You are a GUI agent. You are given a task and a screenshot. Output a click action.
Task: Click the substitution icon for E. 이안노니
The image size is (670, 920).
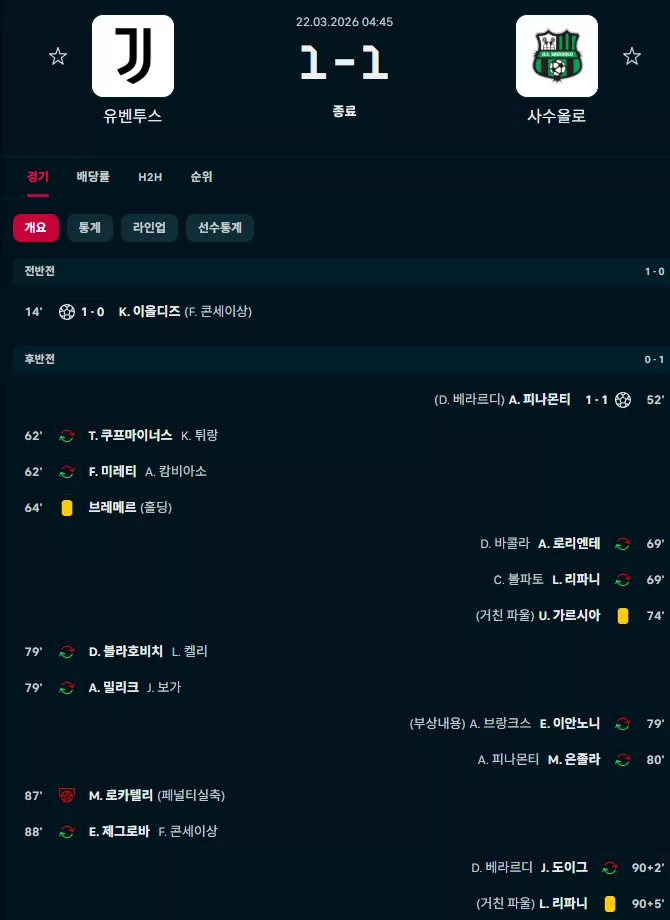[623, 723]
